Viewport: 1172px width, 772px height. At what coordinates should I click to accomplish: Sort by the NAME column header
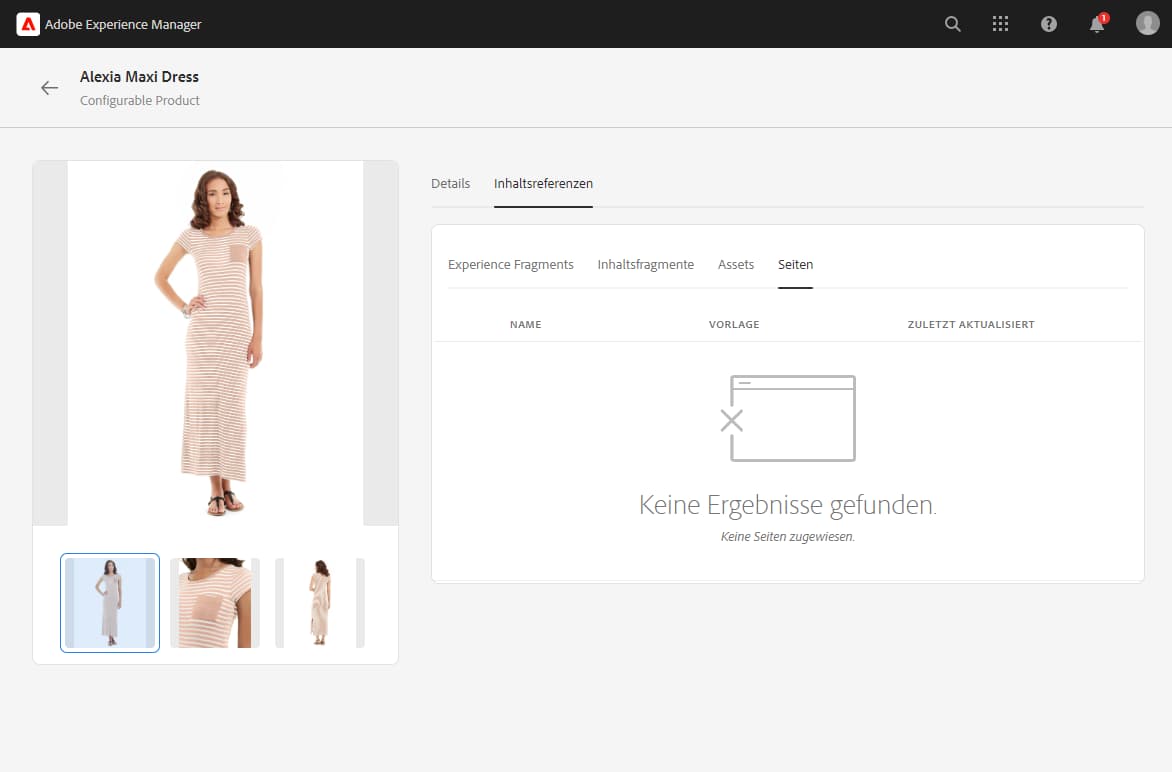coord(526,324)
